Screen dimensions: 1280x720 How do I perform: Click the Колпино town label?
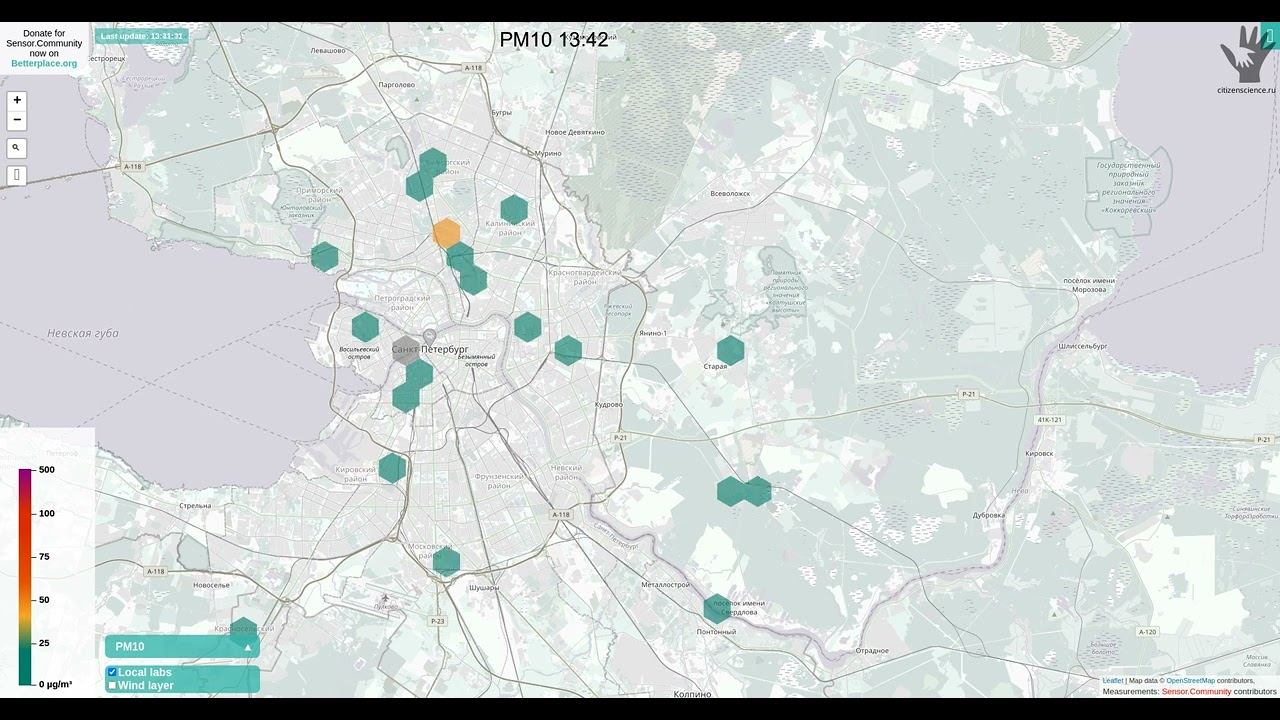click(692, 694)
